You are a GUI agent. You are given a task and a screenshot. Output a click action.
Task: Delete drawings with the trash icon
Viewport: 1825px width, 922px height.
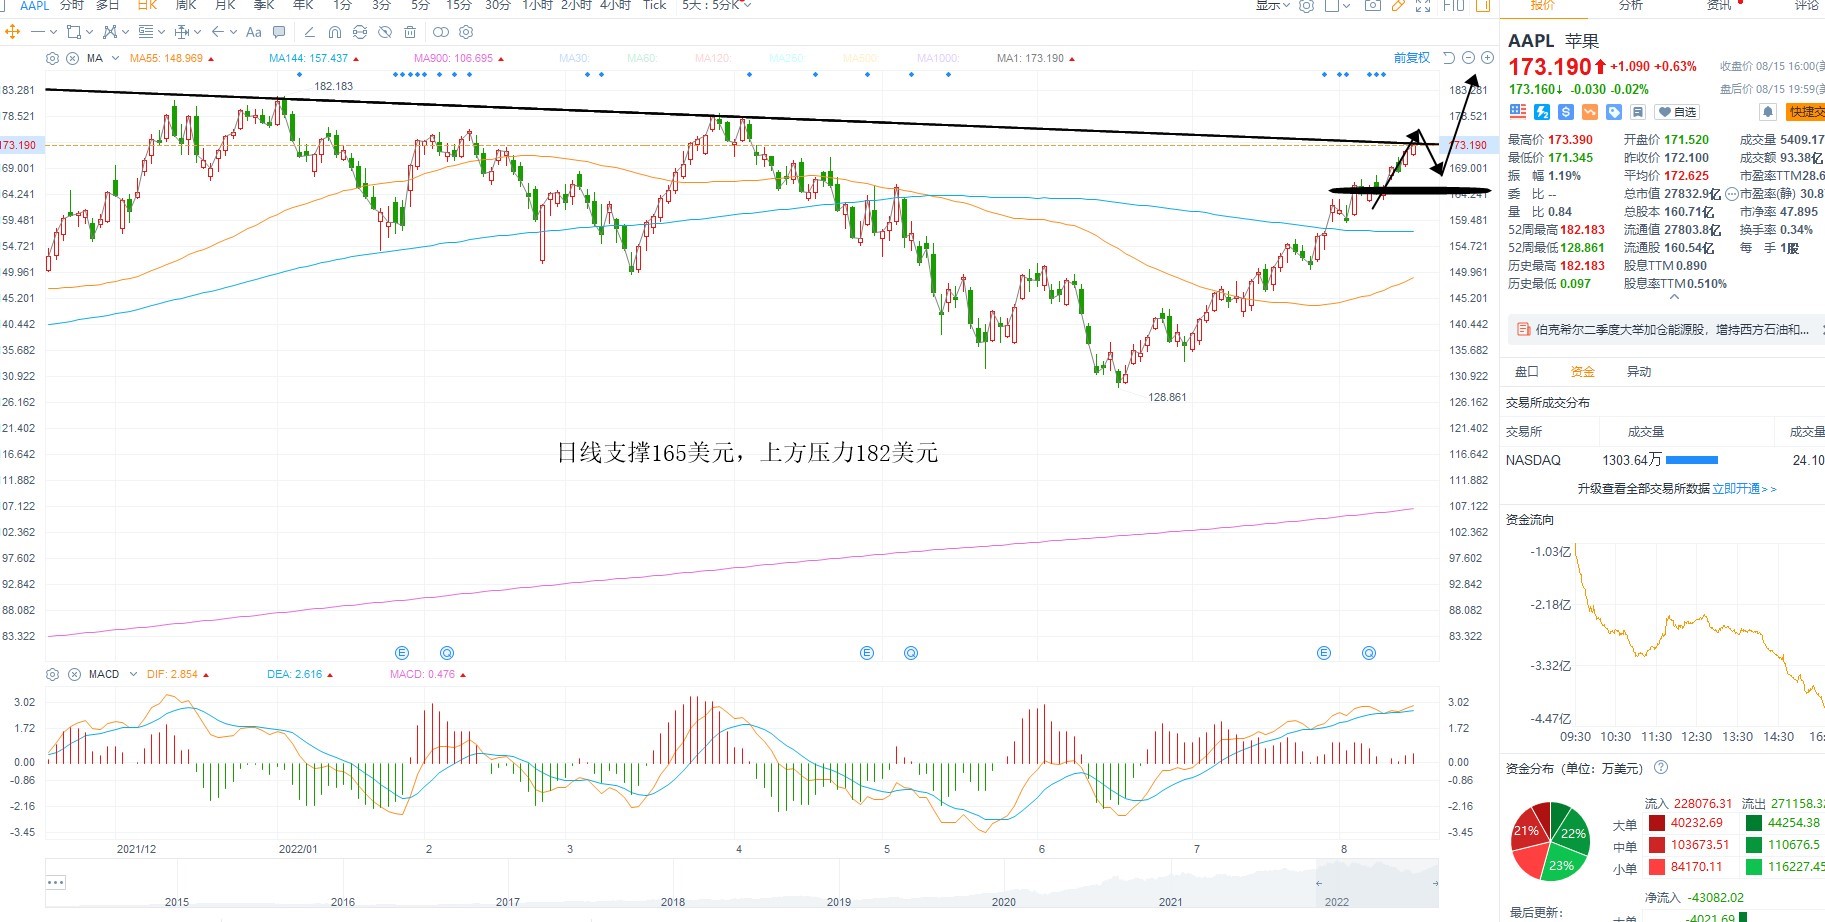coord(410,32)
